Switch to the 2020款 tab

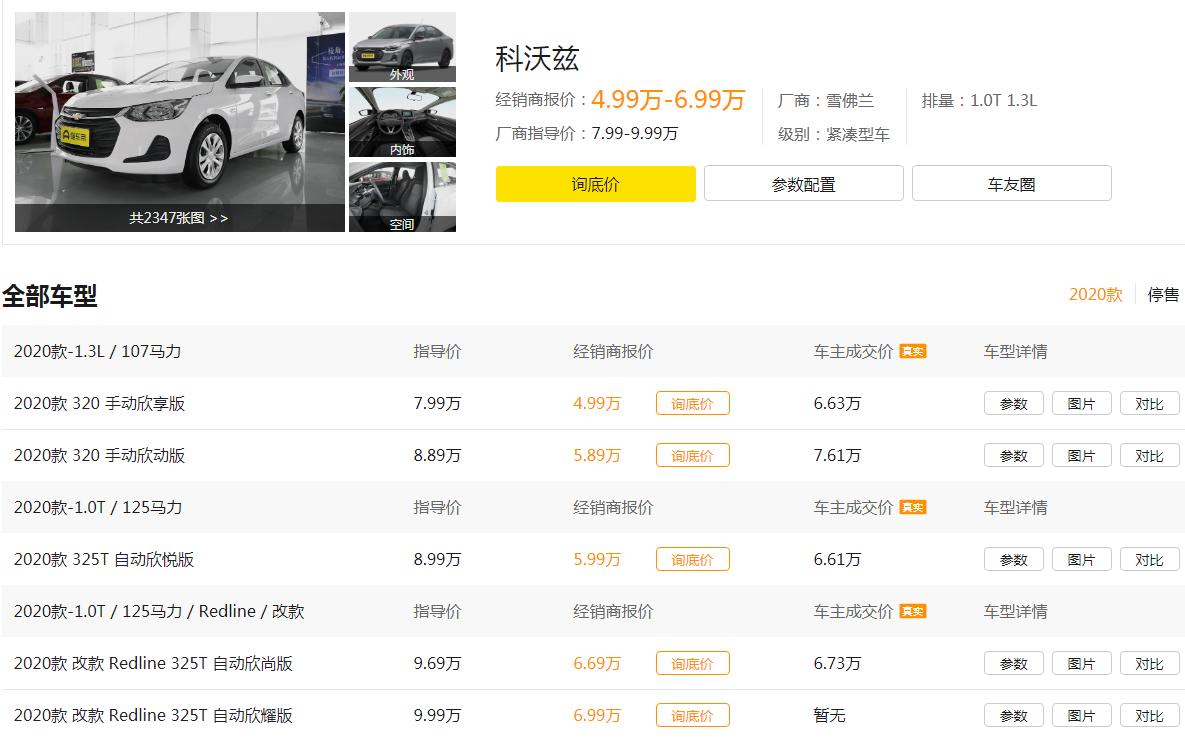(1095, 294)
